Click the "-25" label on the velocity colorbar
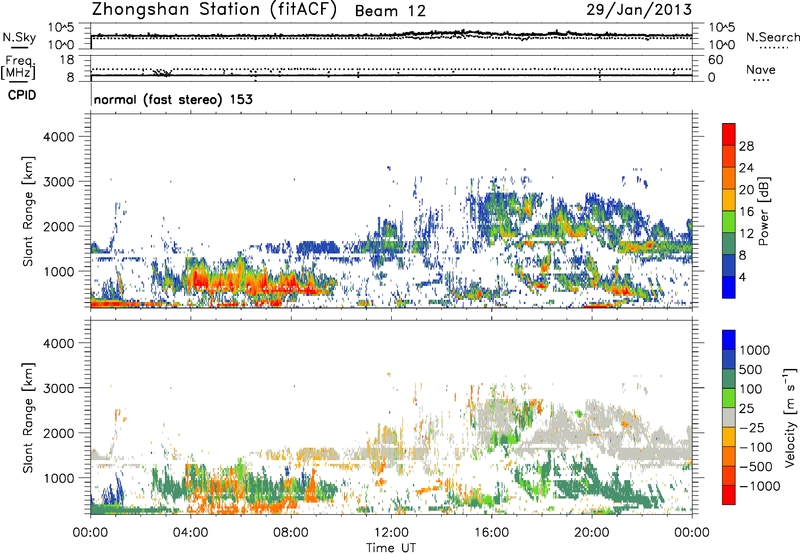Viewport: 800px width, 554px height. coord(752,427)
